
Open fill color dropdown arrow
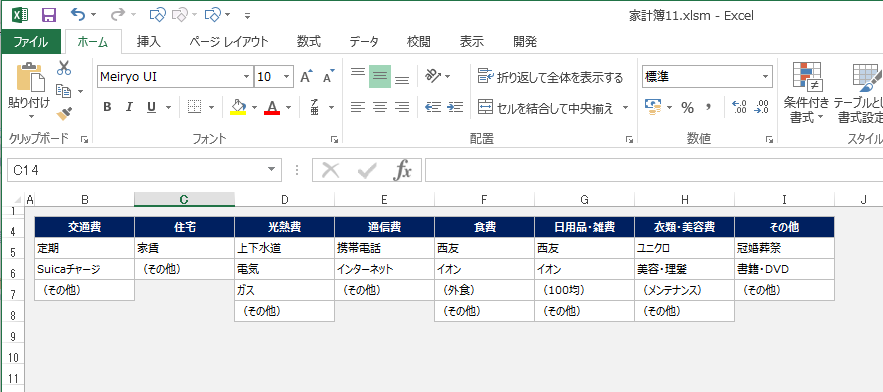[255, 107]
